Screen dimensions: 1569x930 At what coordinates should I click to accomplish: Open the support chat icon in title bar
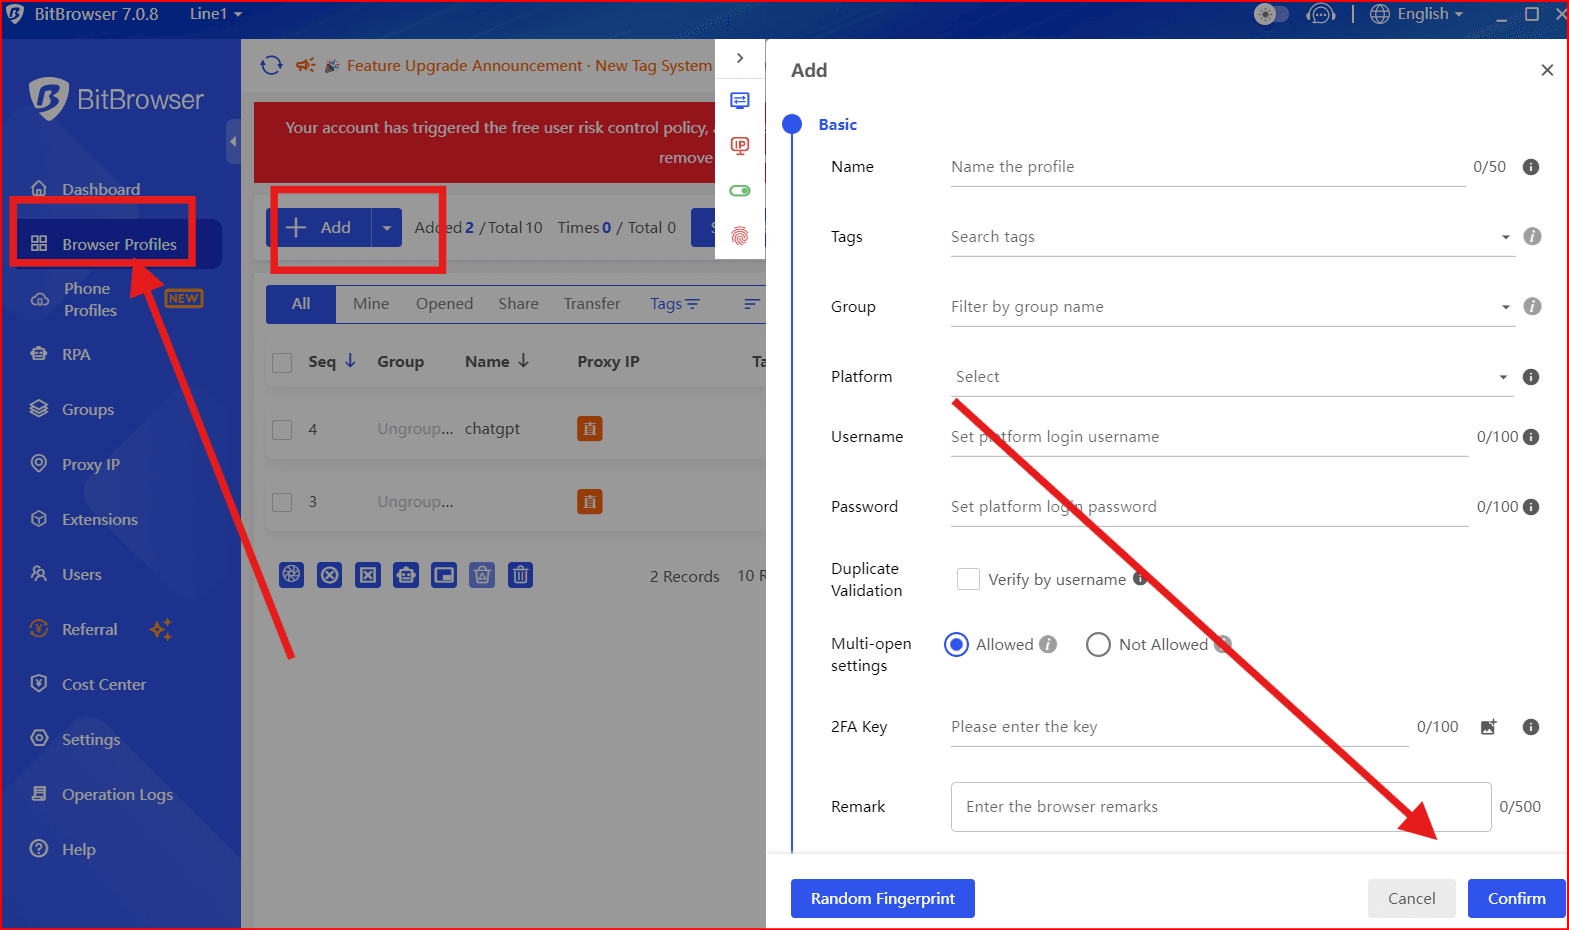point(1321,14)
